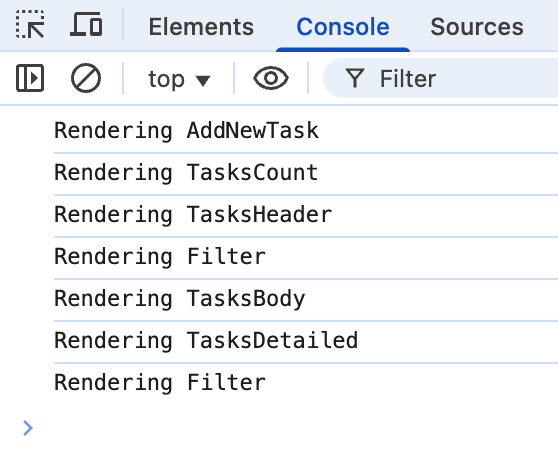Click the dropdown arrow beside top

203,80
